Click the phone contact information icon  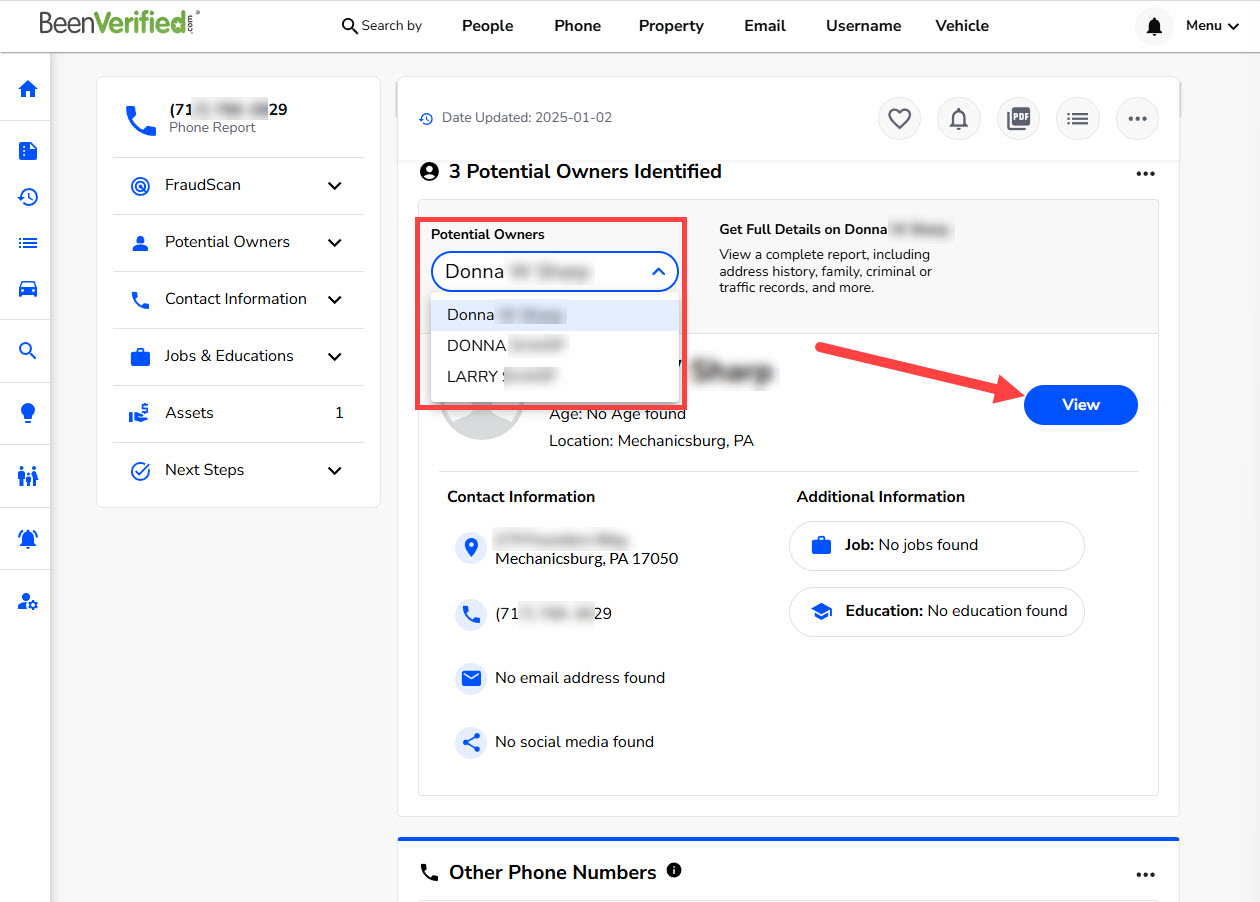point(470,614)
